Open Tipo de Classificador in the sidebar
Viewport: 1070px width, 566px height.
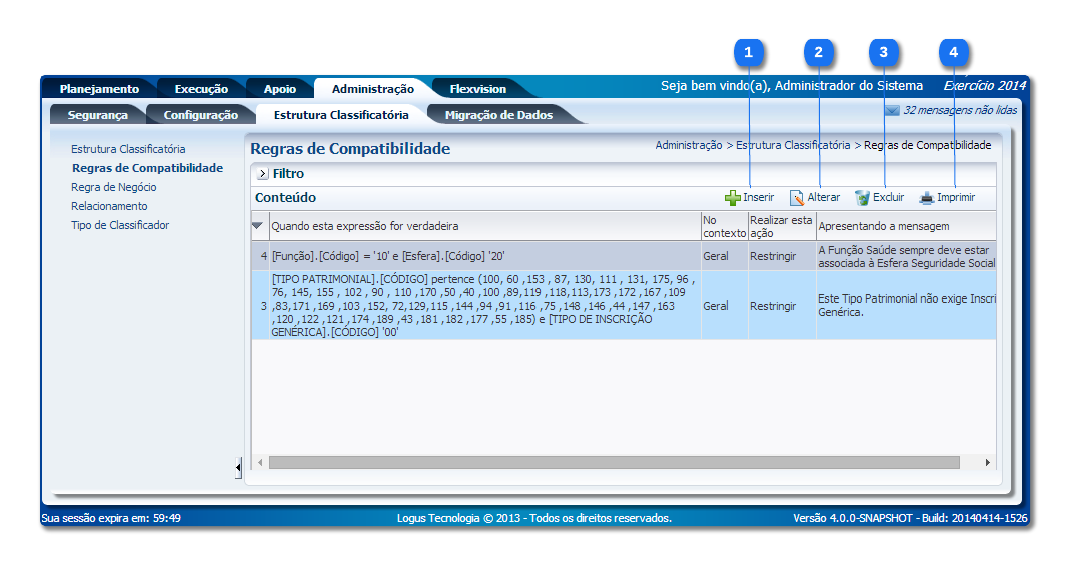[120, 225]
